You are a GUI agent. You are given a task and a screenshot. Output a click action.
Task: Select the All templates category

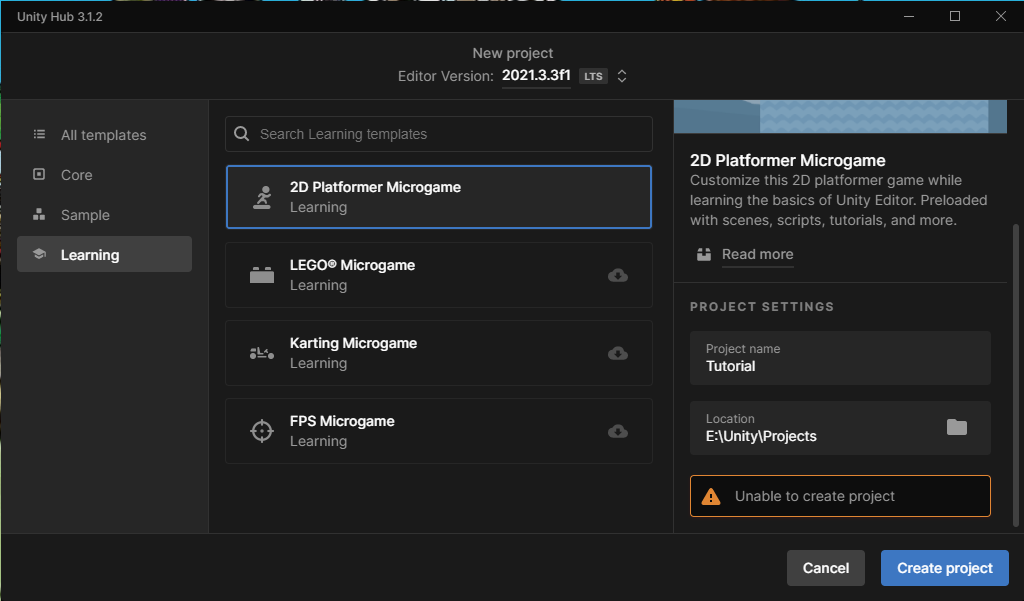[103, 135]
